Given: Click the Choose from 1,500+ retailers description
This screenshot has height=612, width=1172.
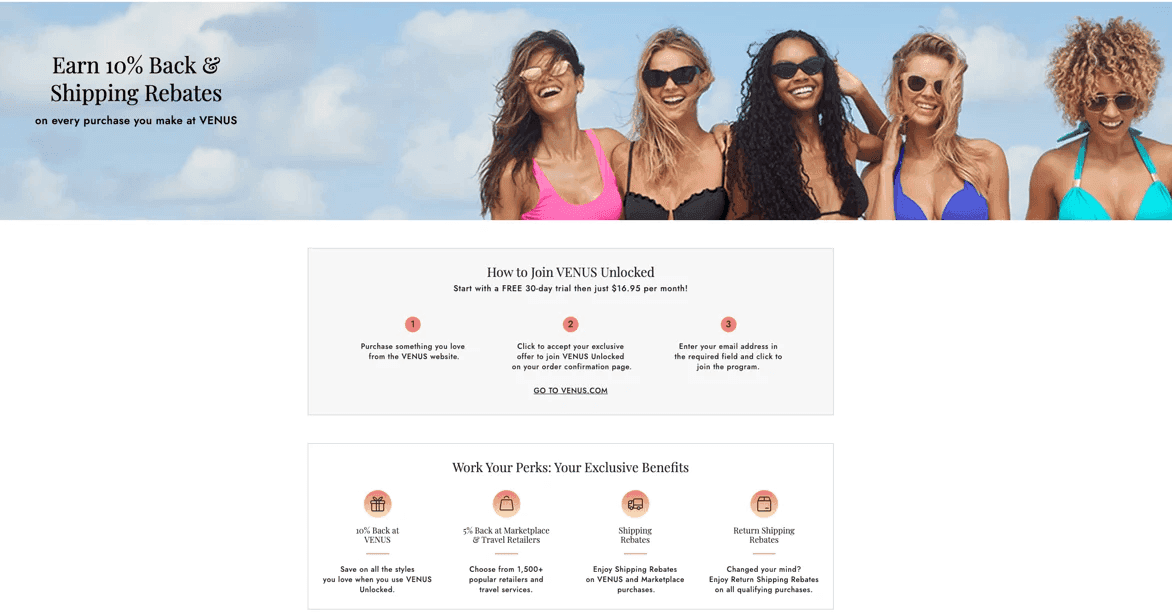Looking at the screenshot, I should click(506, 579).
